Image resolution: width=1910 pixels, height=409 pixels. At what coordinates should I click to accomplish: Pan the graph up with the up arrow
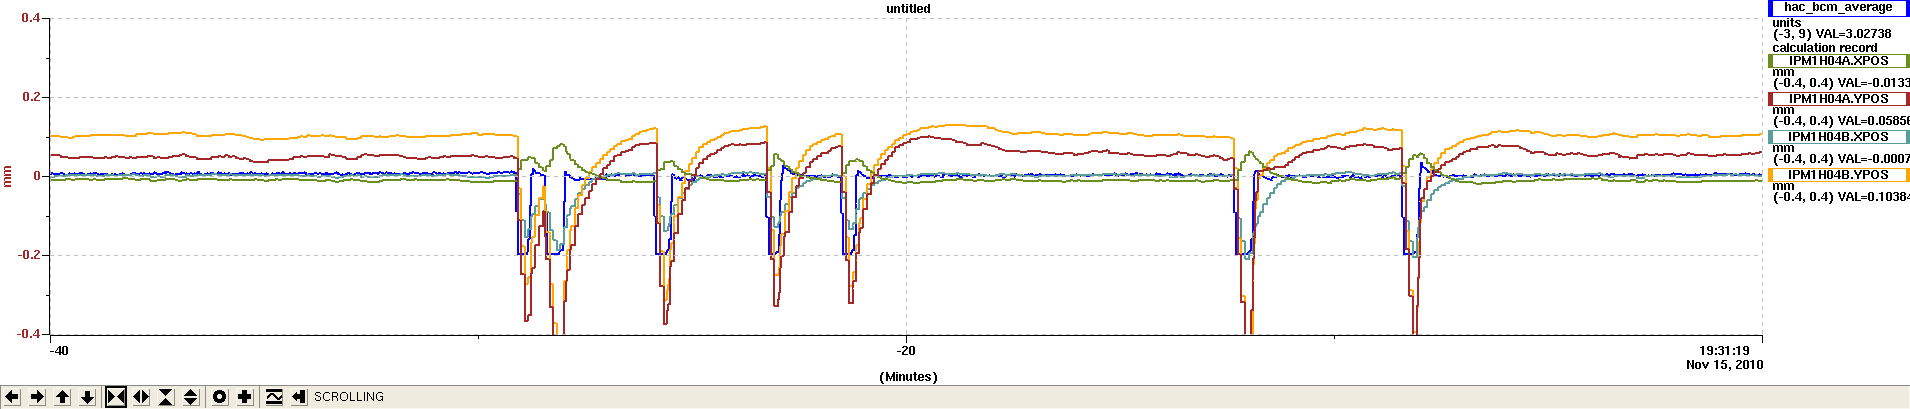coord(62,397)
